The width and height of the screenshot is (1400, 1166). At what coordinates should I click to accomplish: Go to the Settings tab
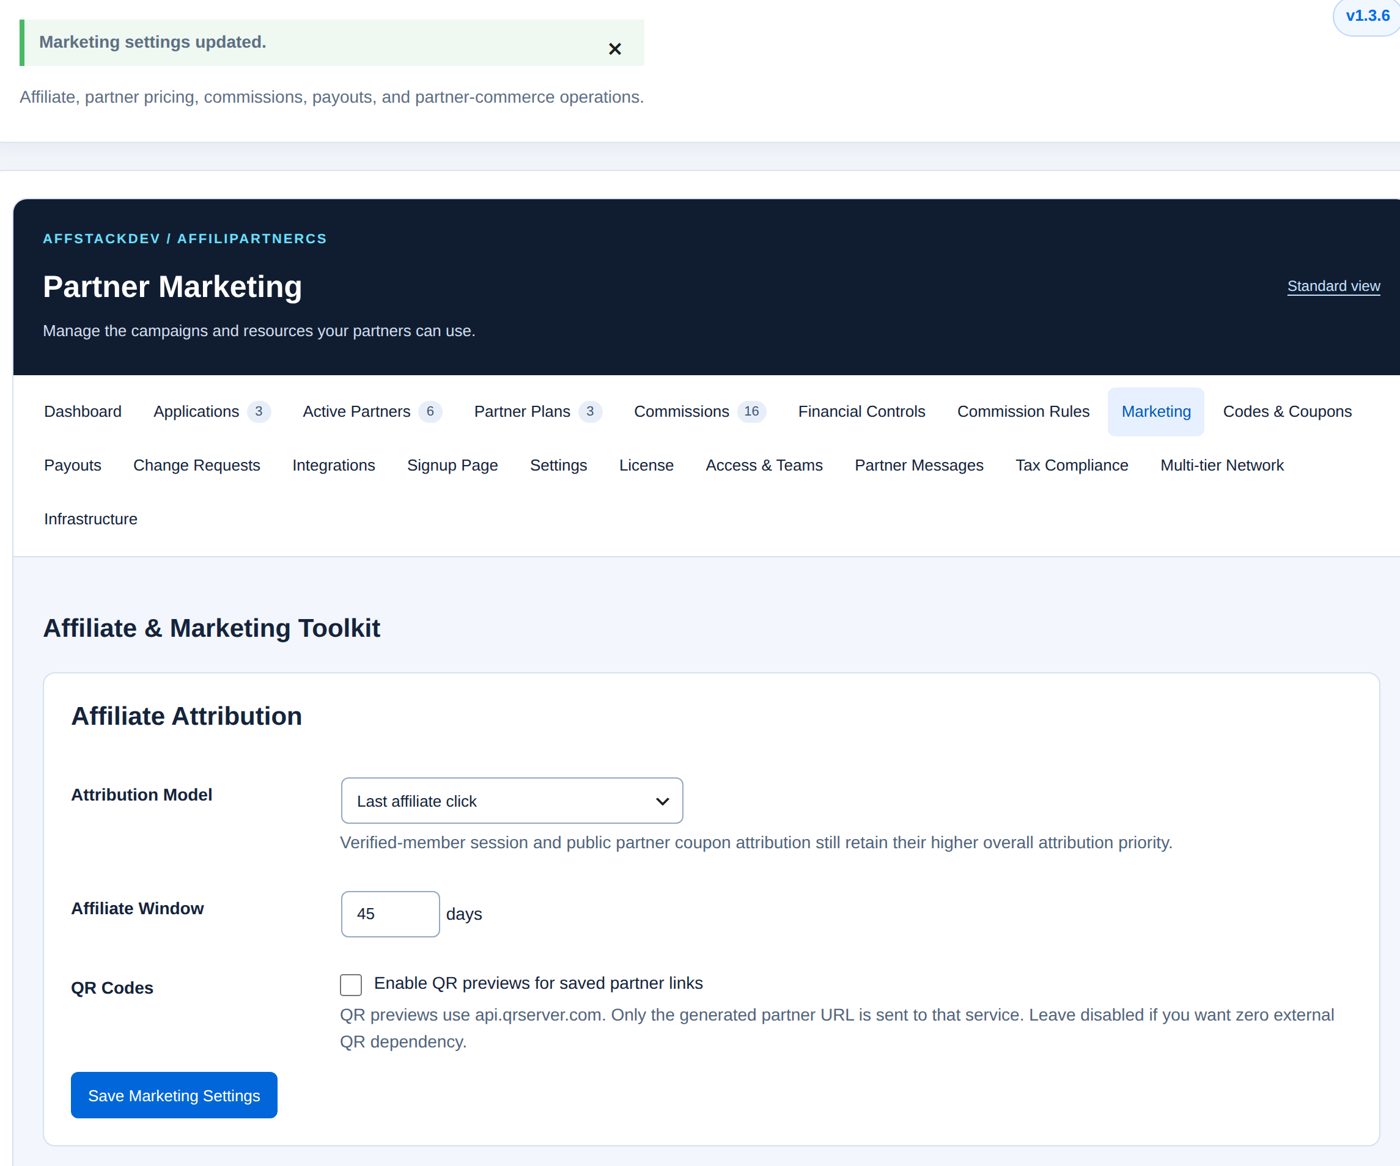click(x=558, y=466)
